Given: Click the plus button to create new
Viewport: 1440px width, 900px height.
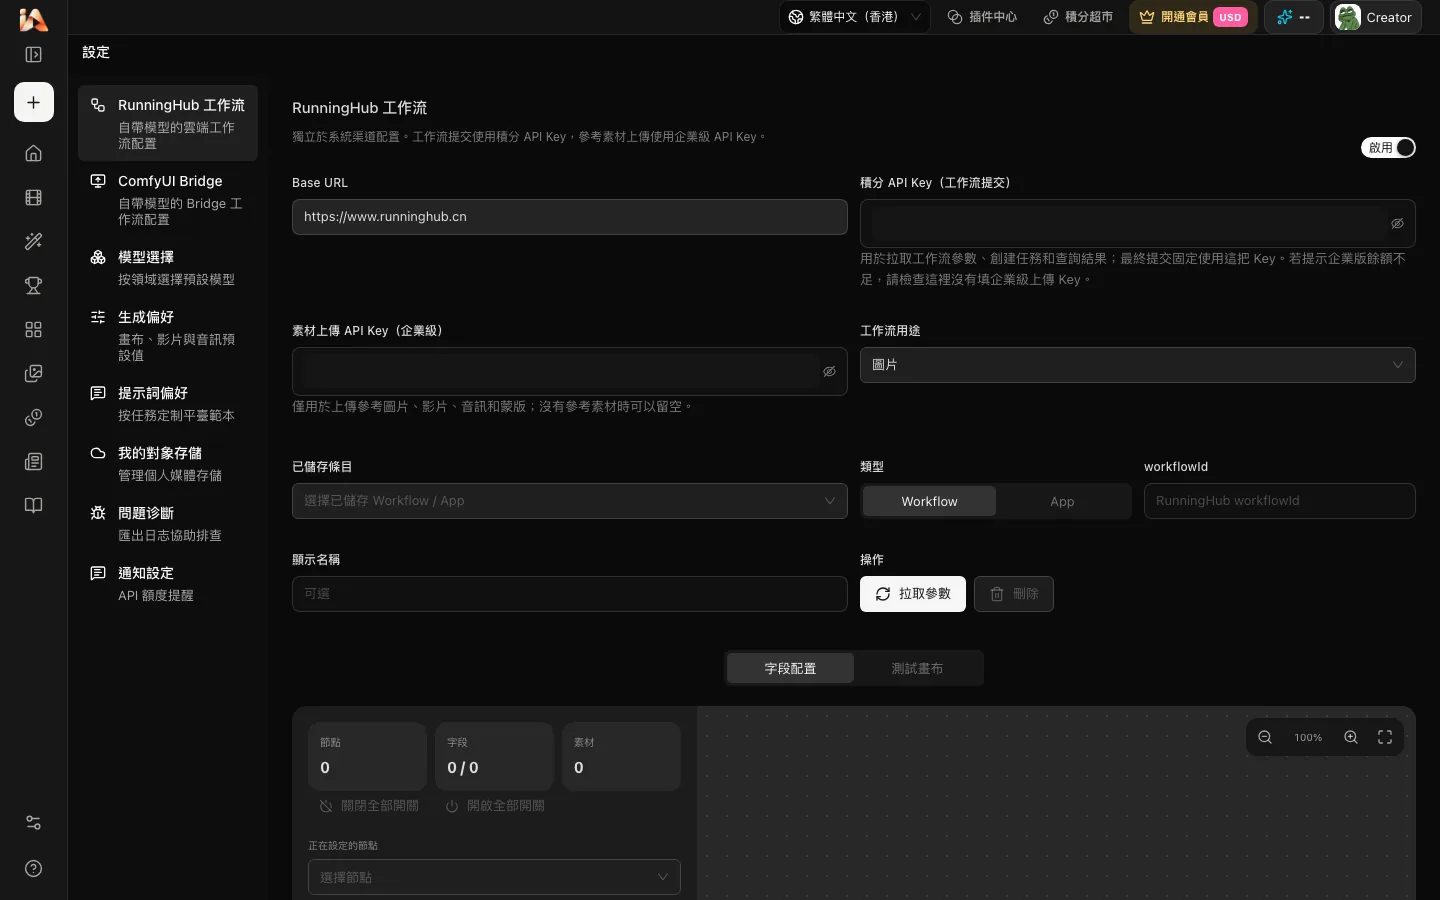Looking at the screenshot, I should click(34, 102).
